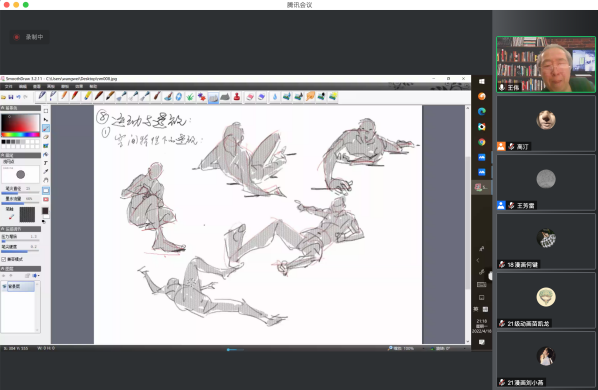Open the layer options dropdown arrow

[x=36, y=276]
